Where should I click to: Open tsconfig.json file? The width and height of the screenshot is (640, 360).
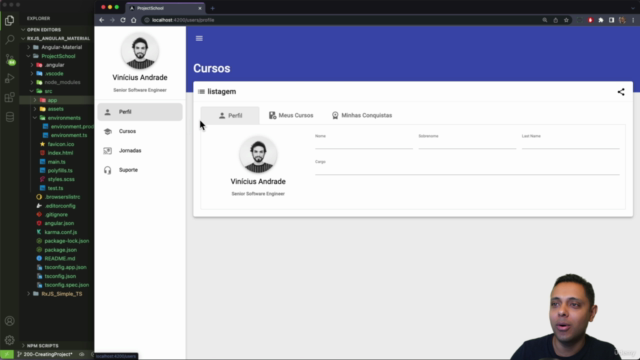point(60,276)
